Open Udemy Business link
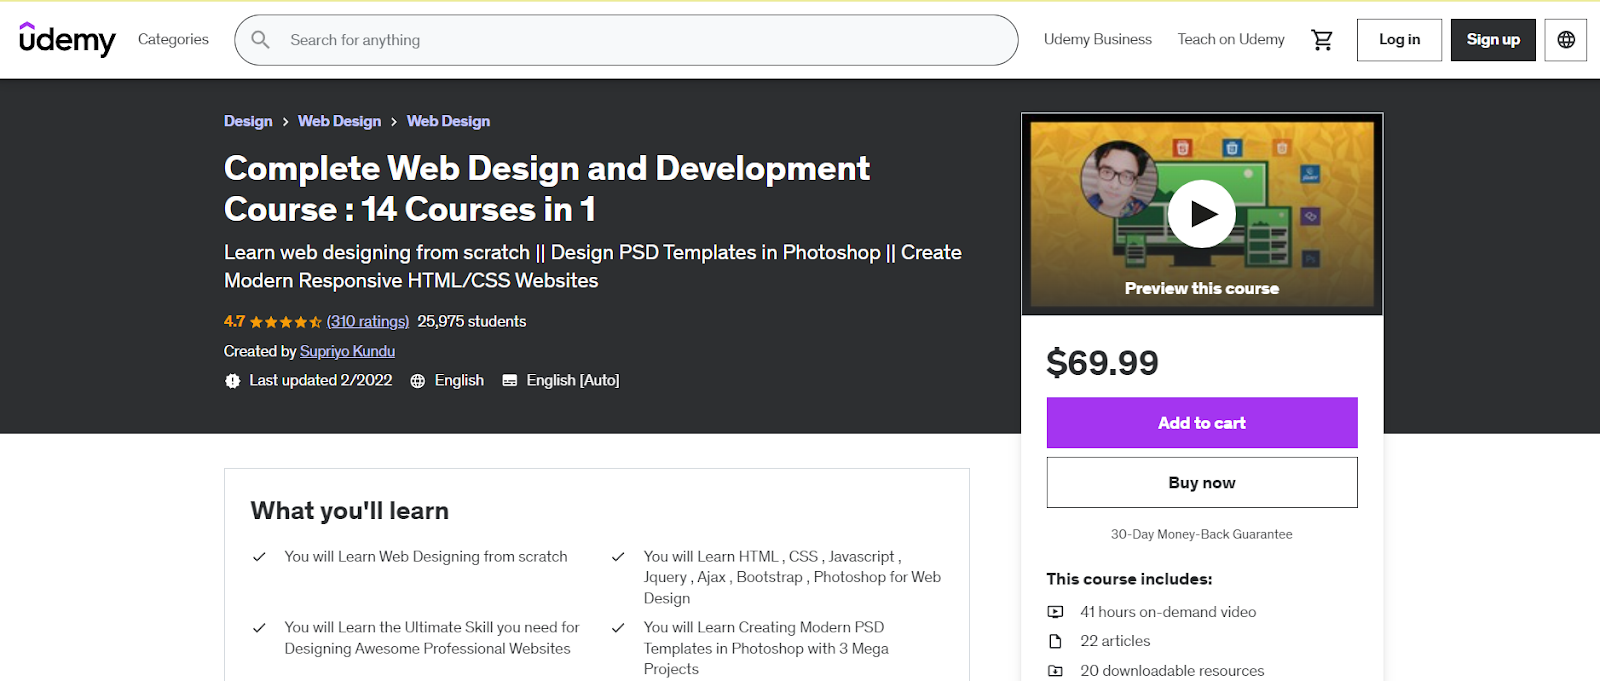This screenshot has height=681, width=1600. tap(1097, 39)
